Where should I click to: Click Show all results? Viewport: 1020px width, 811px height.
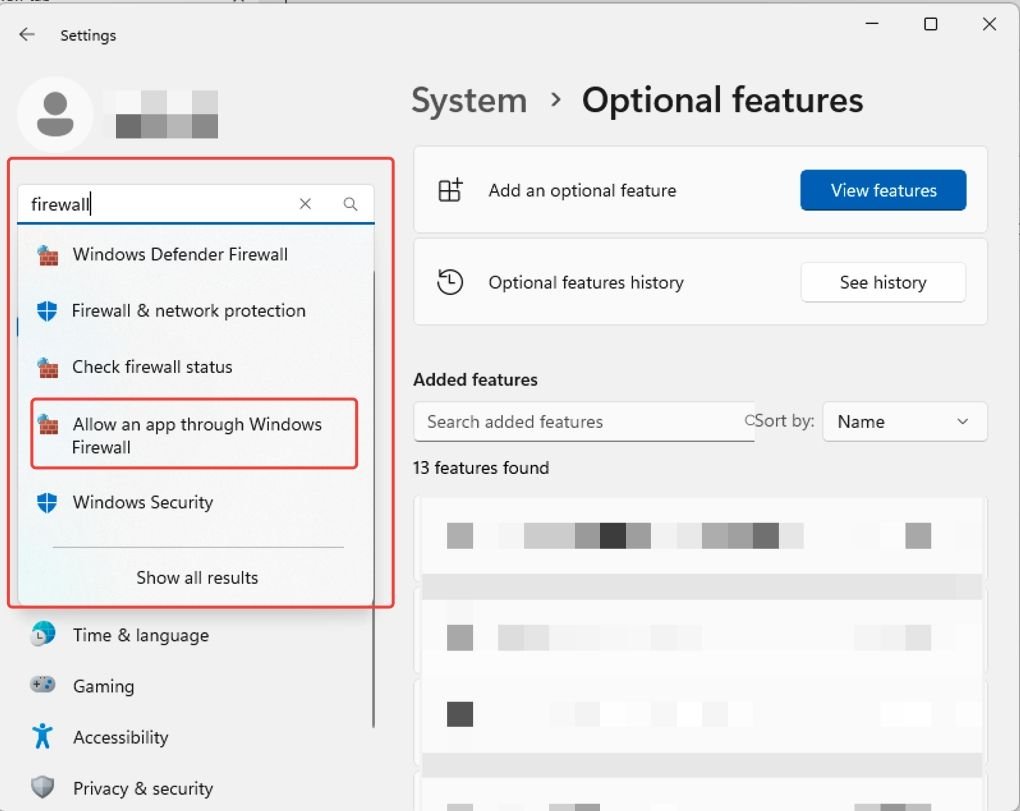click(x=197, y=578)
